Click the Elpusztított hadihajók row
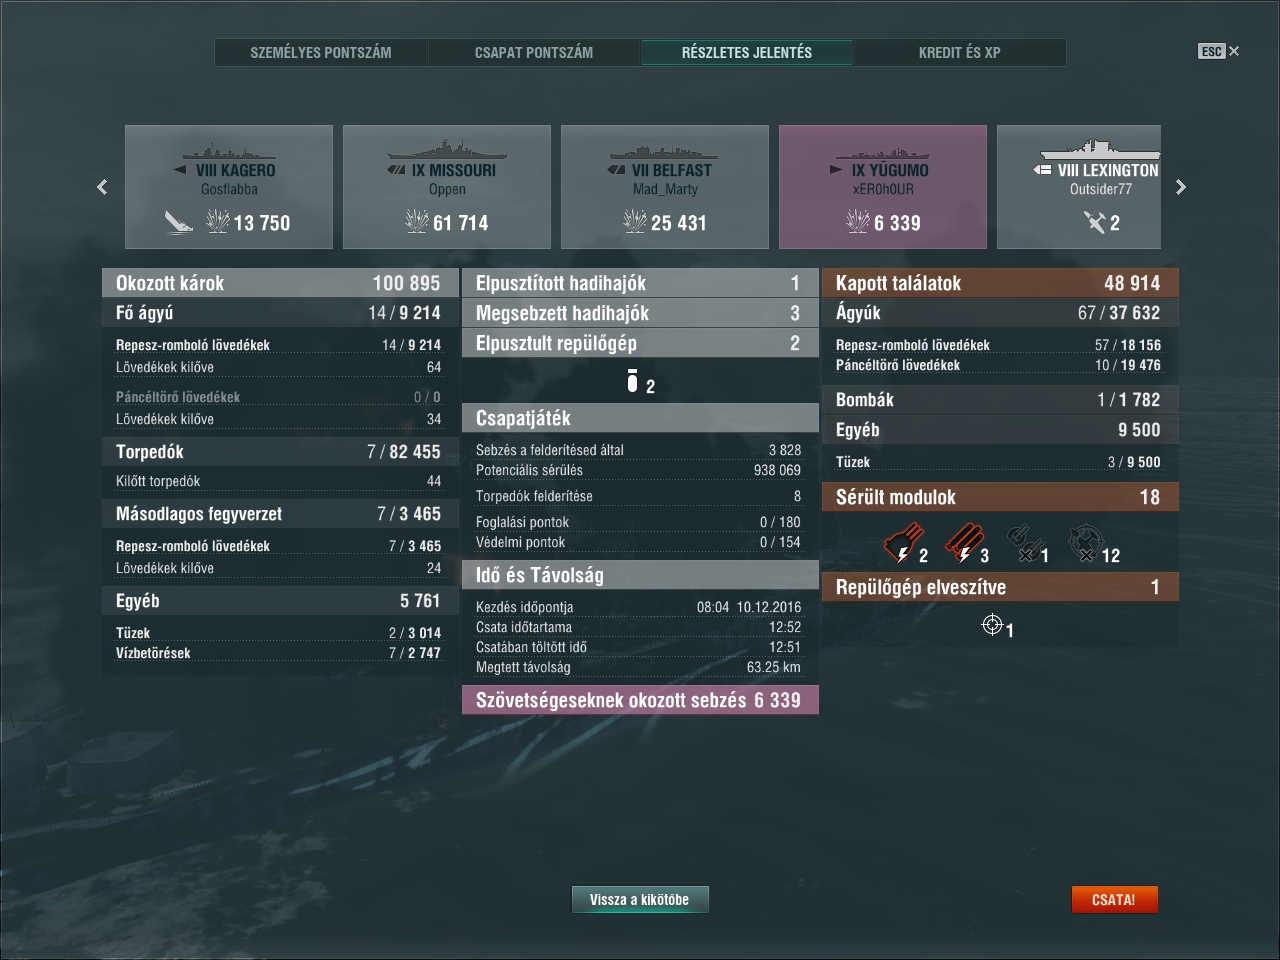The height and width of the screenshot is (960, 1280). tap(640, 283)
